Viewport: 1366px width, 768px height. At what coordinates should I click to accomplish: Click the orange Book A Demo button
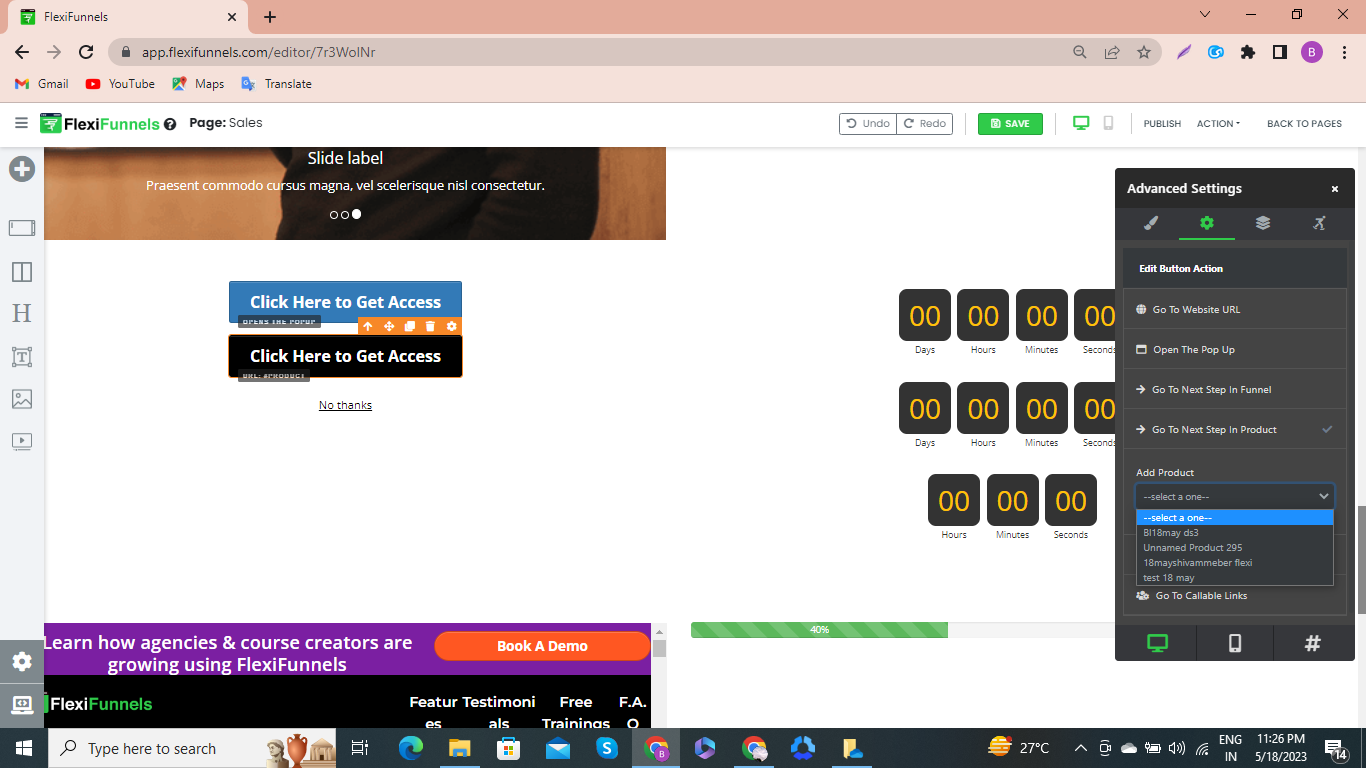click(x=542, y=646)
